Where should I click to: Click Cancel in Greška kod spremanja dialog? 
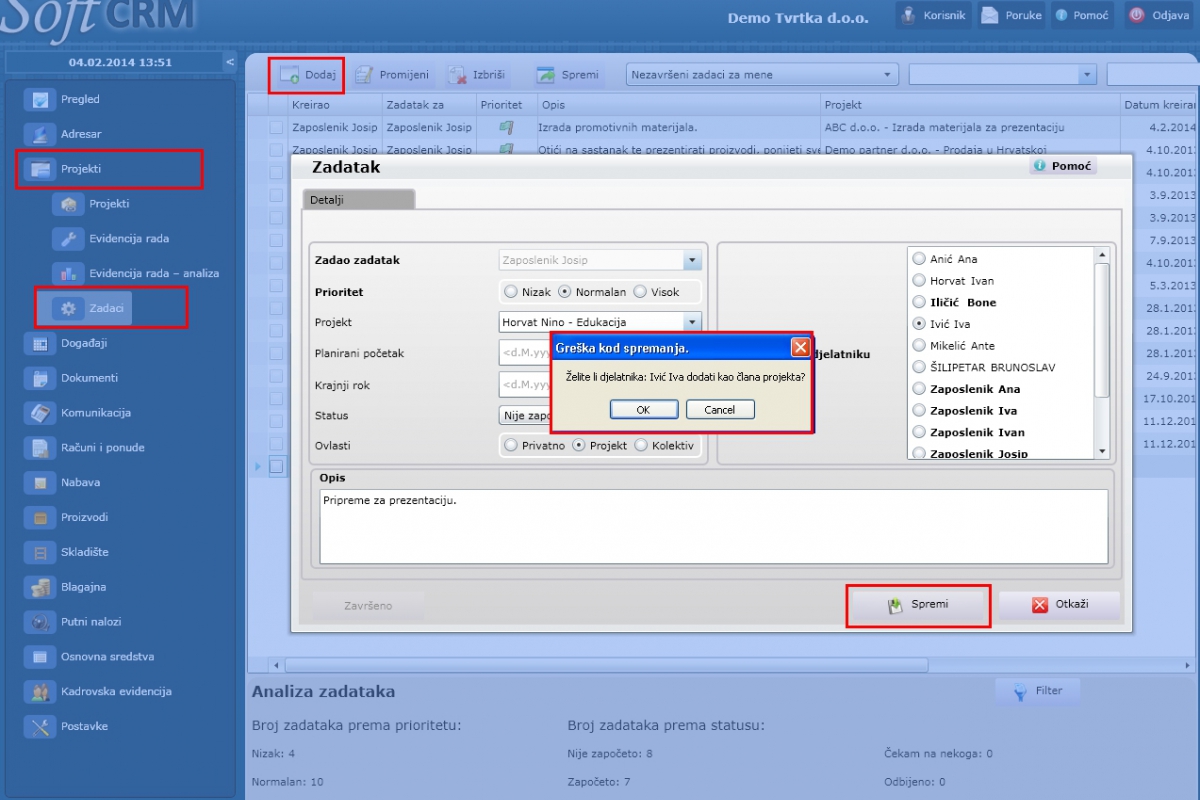[x=720, y=409]
